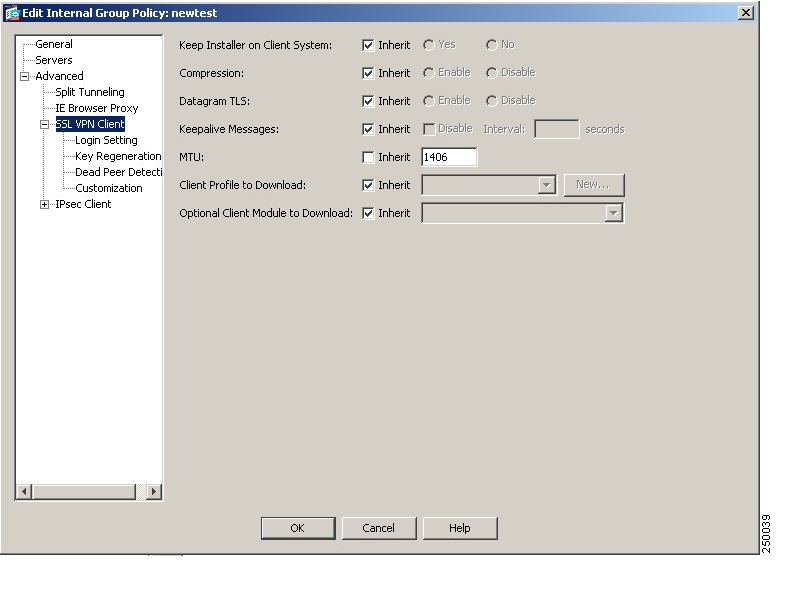Open Split Tunneling settings
787x591 pixels.
point(89,92)
